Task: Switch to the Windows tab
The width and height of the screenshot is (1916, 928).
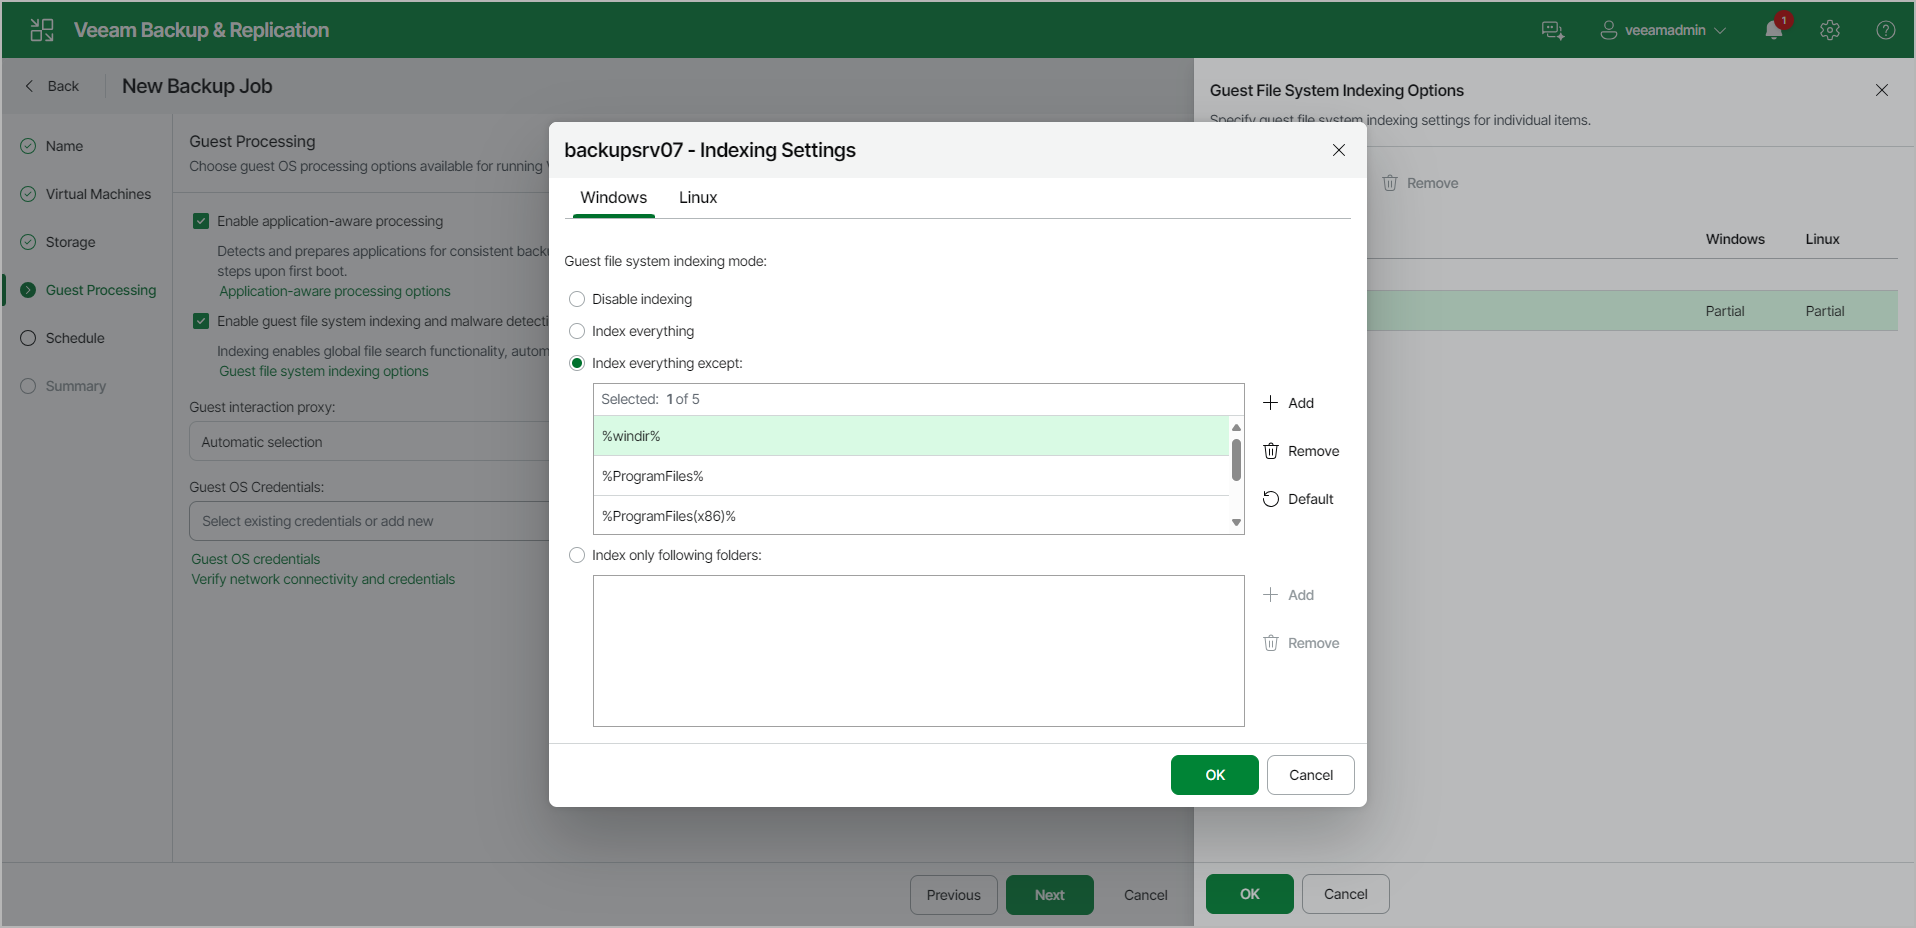Action: [614, 198]
